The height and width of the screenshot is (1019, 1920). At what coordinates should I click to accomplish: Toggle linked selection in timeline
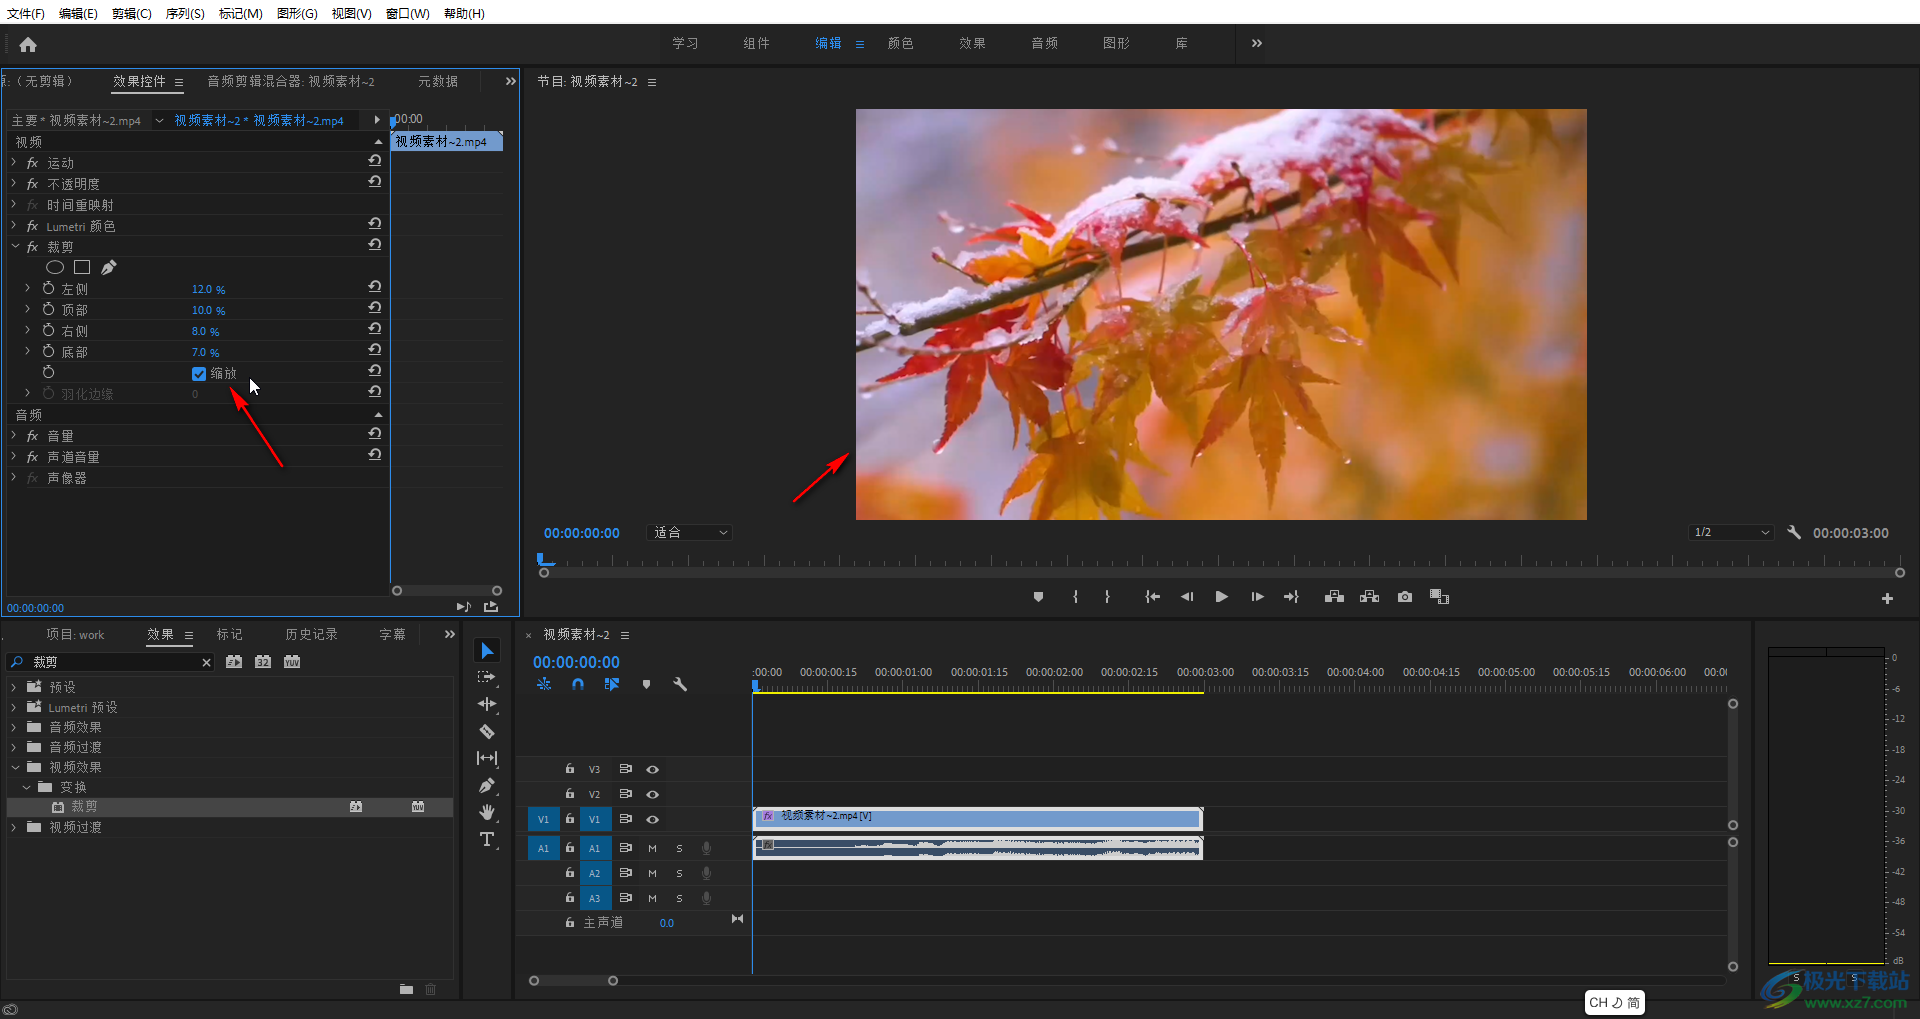pyautogui.click(x=611, y=685)
